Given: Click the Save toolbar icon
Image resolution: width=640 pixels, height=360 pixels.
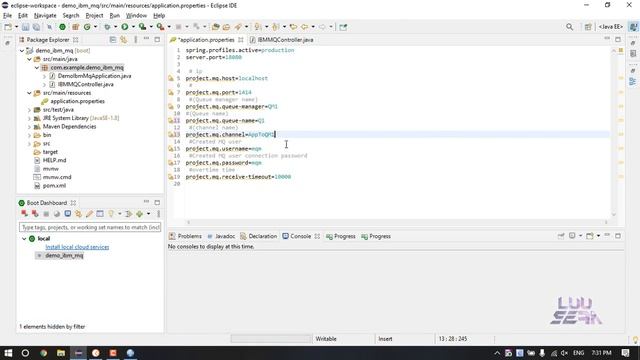Looking at the screenshot, I should coord(25,27).
